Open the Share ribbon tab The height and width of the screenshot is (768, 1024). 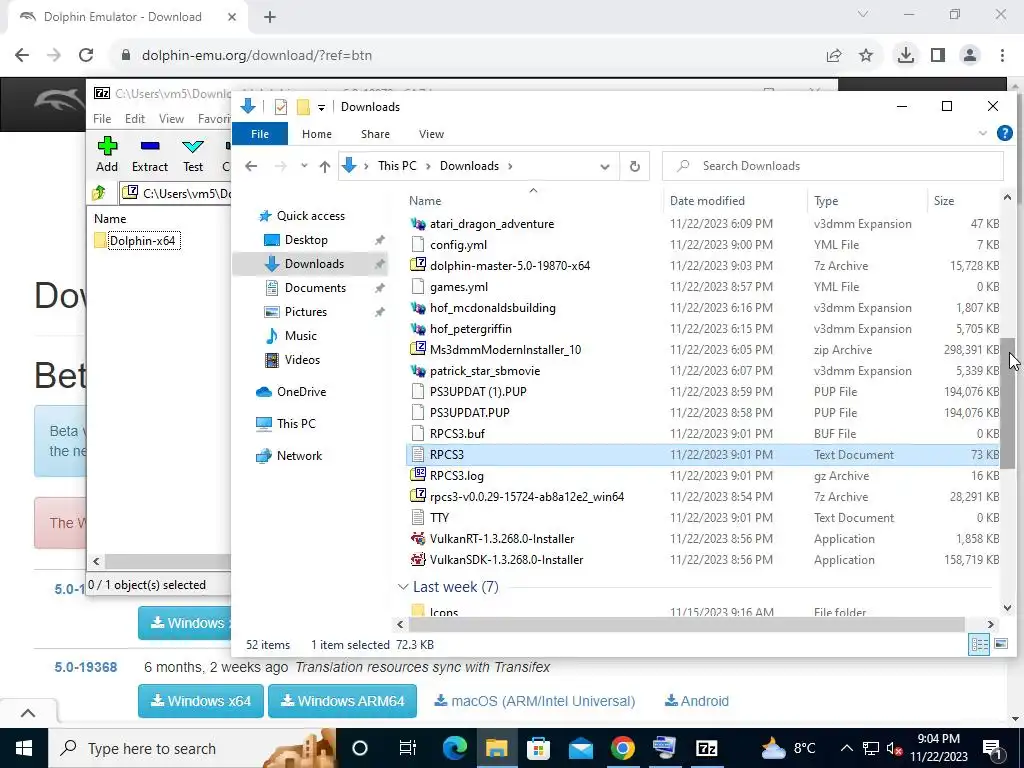tap(376, 134)
